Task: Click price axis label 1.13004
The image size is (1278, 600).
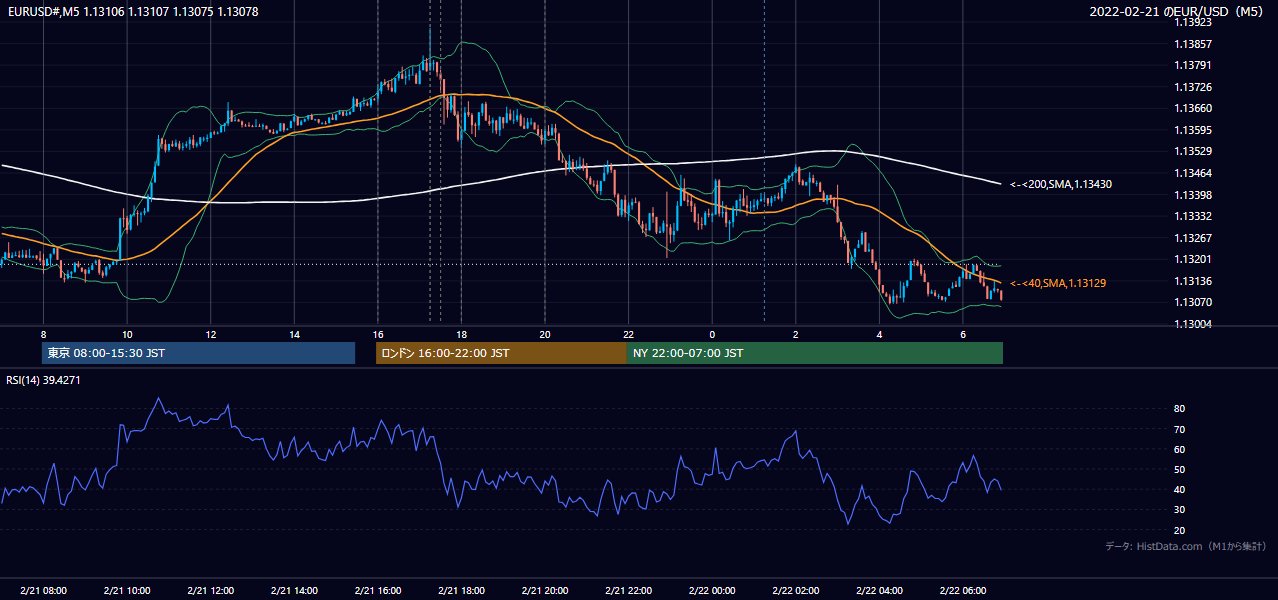Action: [x=1193, y=324]
